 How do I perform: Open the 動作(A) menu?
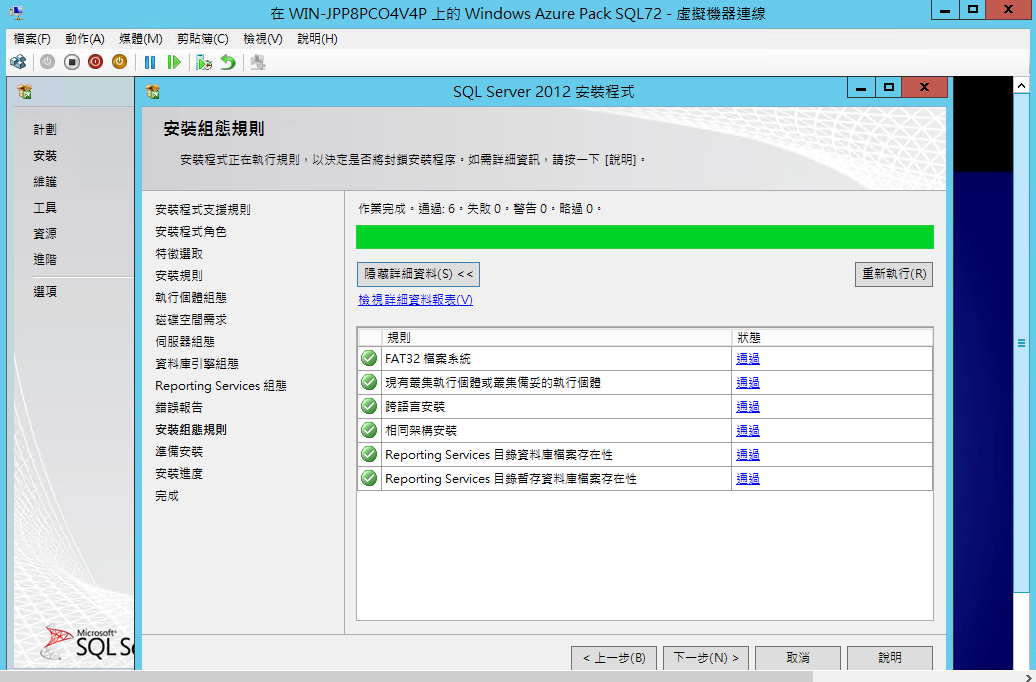85,39
